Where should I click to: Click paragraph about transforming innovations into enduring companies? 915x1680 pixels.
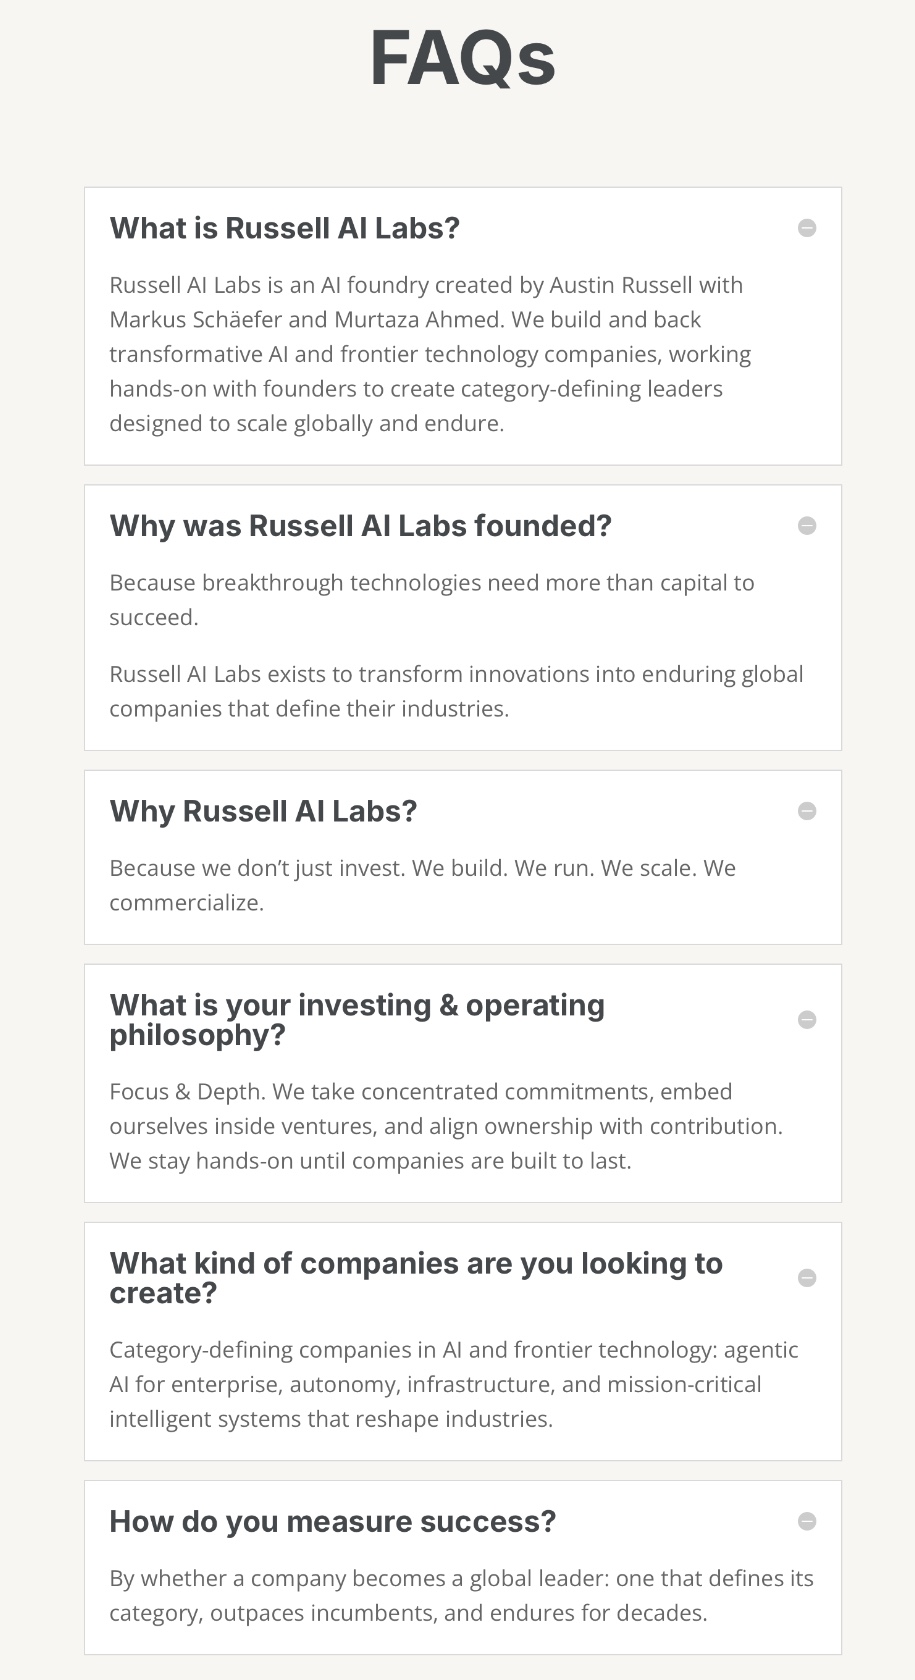pos(456,691)
